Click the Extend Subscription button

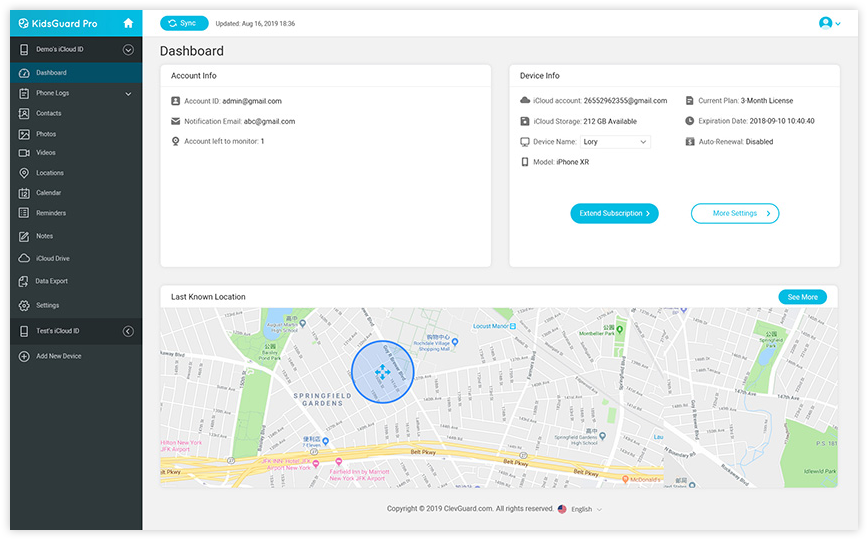[614, 213]
